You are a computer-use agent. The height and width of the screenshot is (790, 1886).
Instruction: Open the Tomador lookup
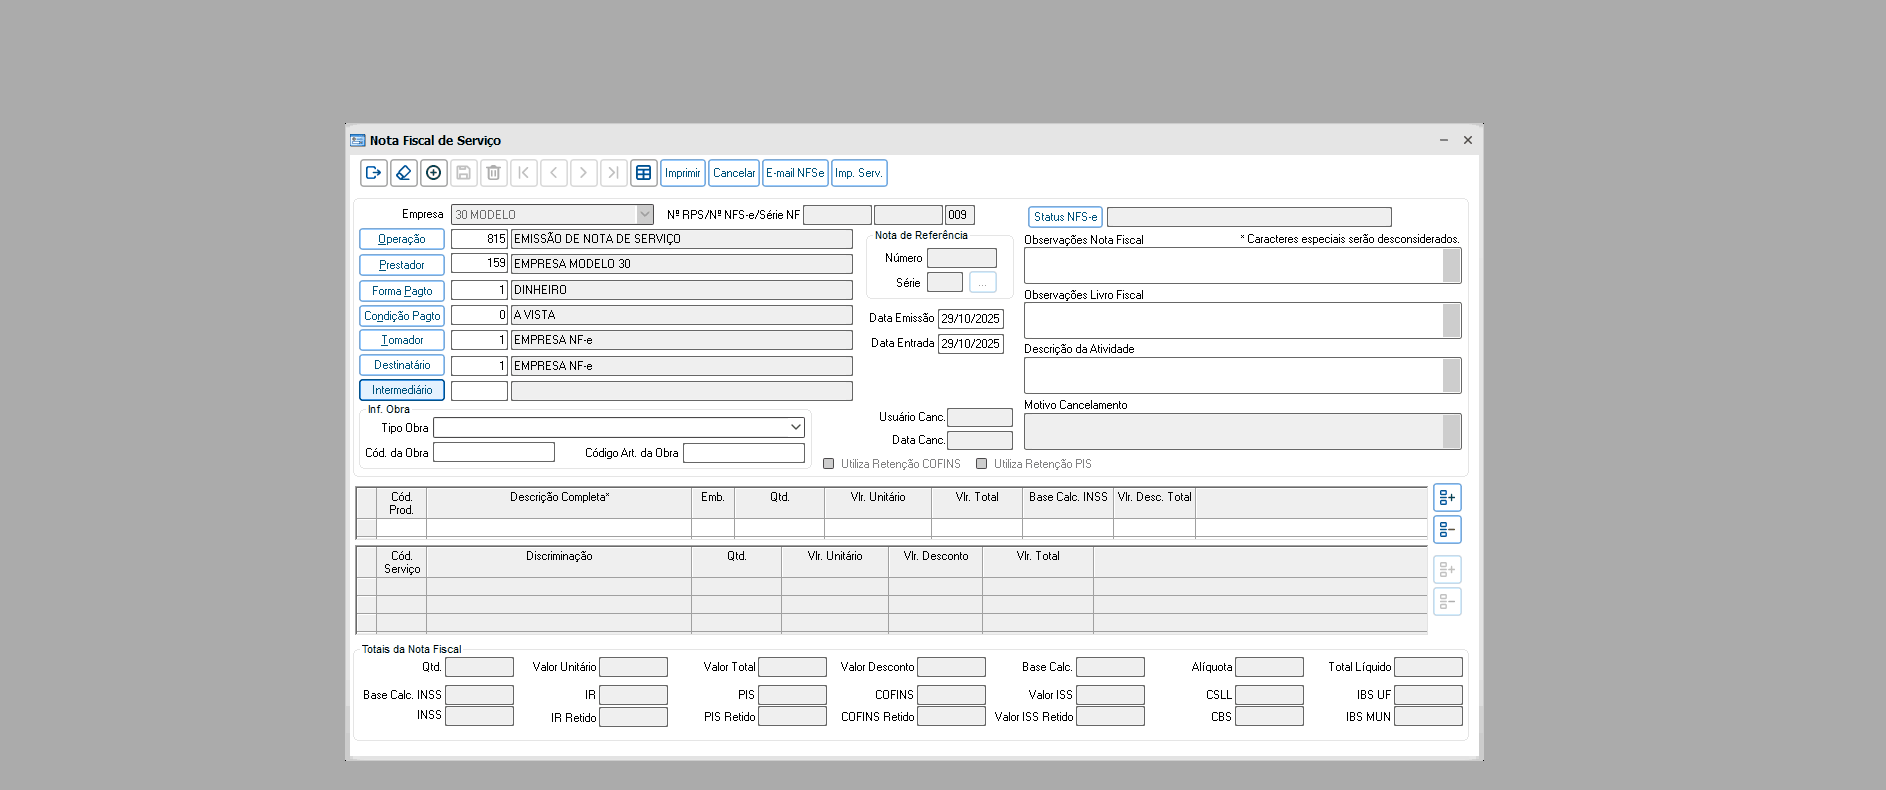point(402,340)
